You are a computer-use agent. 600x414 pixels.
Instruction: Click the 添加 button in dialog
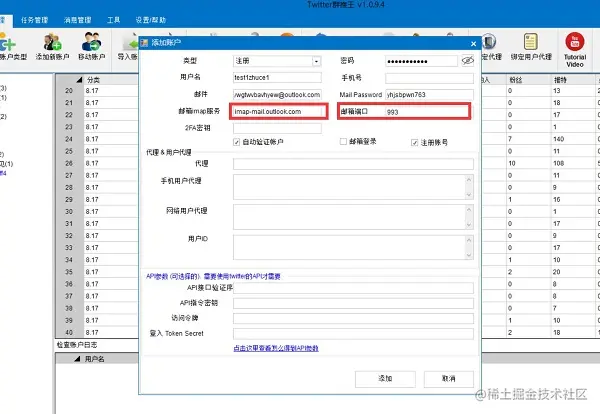385,379
